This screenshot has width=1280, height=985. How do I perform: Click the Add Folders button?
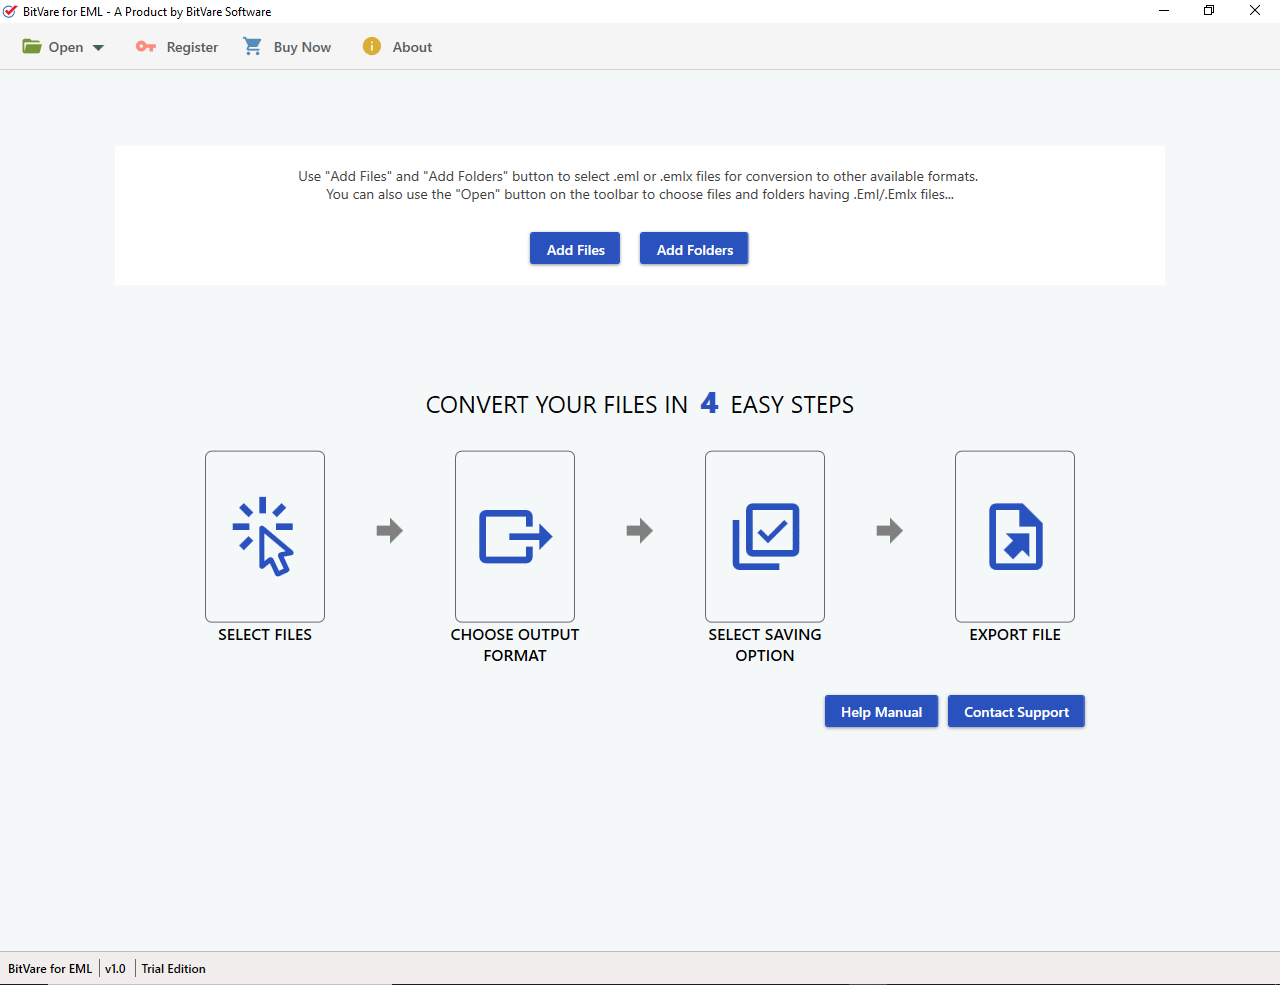(x=694, y=249)
